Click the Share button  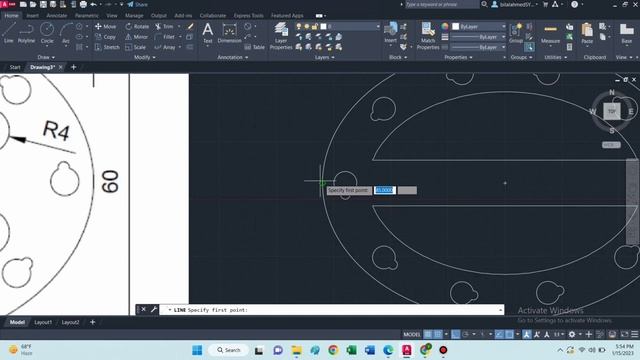(x=138, y=4)
